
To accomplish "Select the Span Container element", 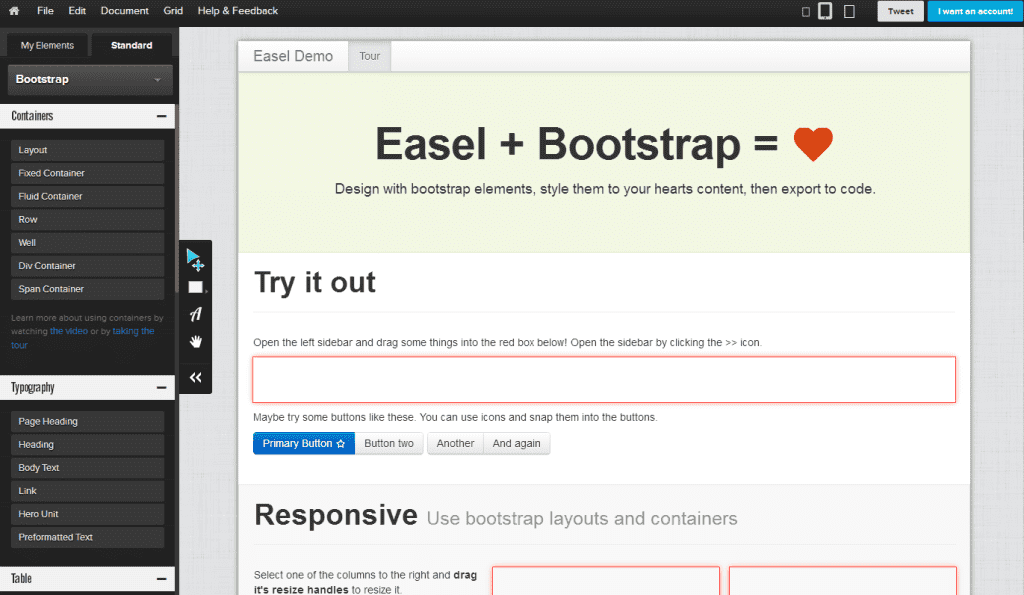I will coord(87,289).
